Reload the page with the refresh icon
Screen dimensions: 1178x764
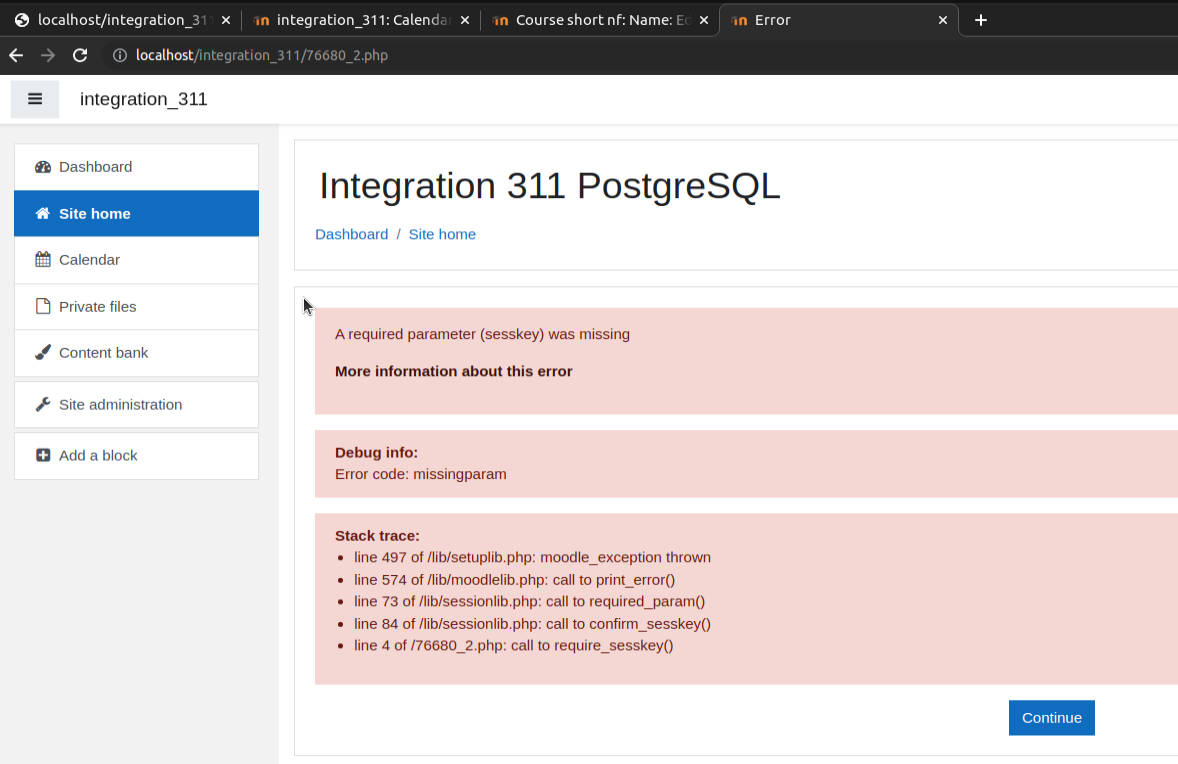[x=80, y=56]
